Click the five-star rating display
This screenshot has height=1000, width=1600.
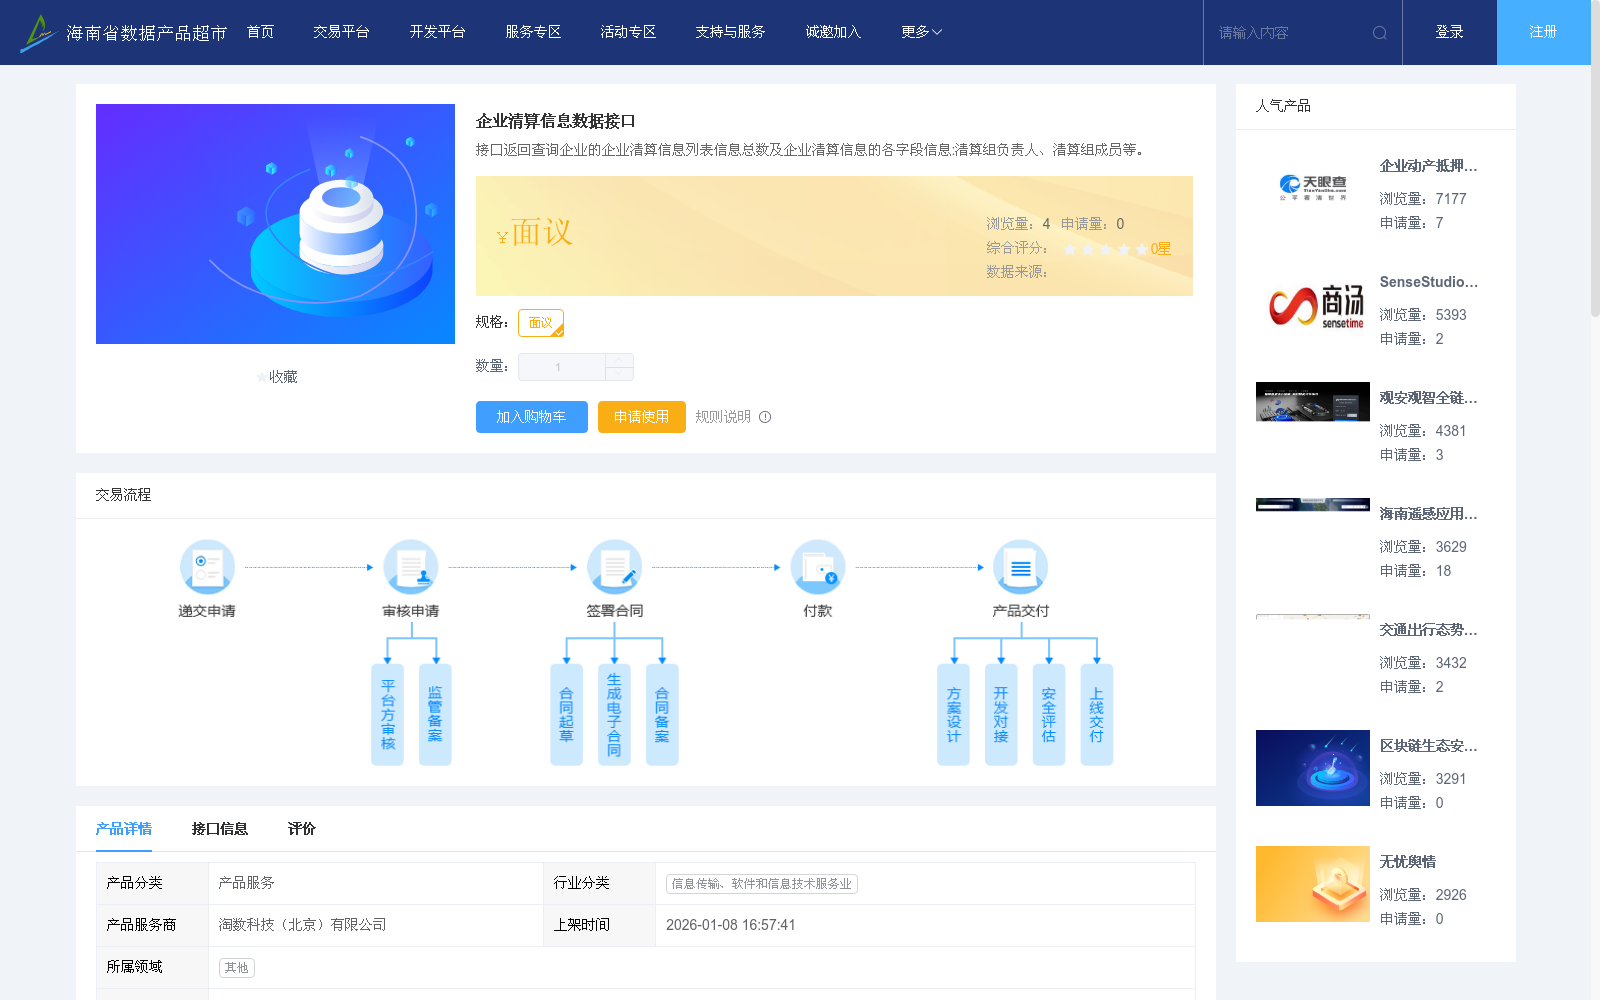(x=1105, y=249)
